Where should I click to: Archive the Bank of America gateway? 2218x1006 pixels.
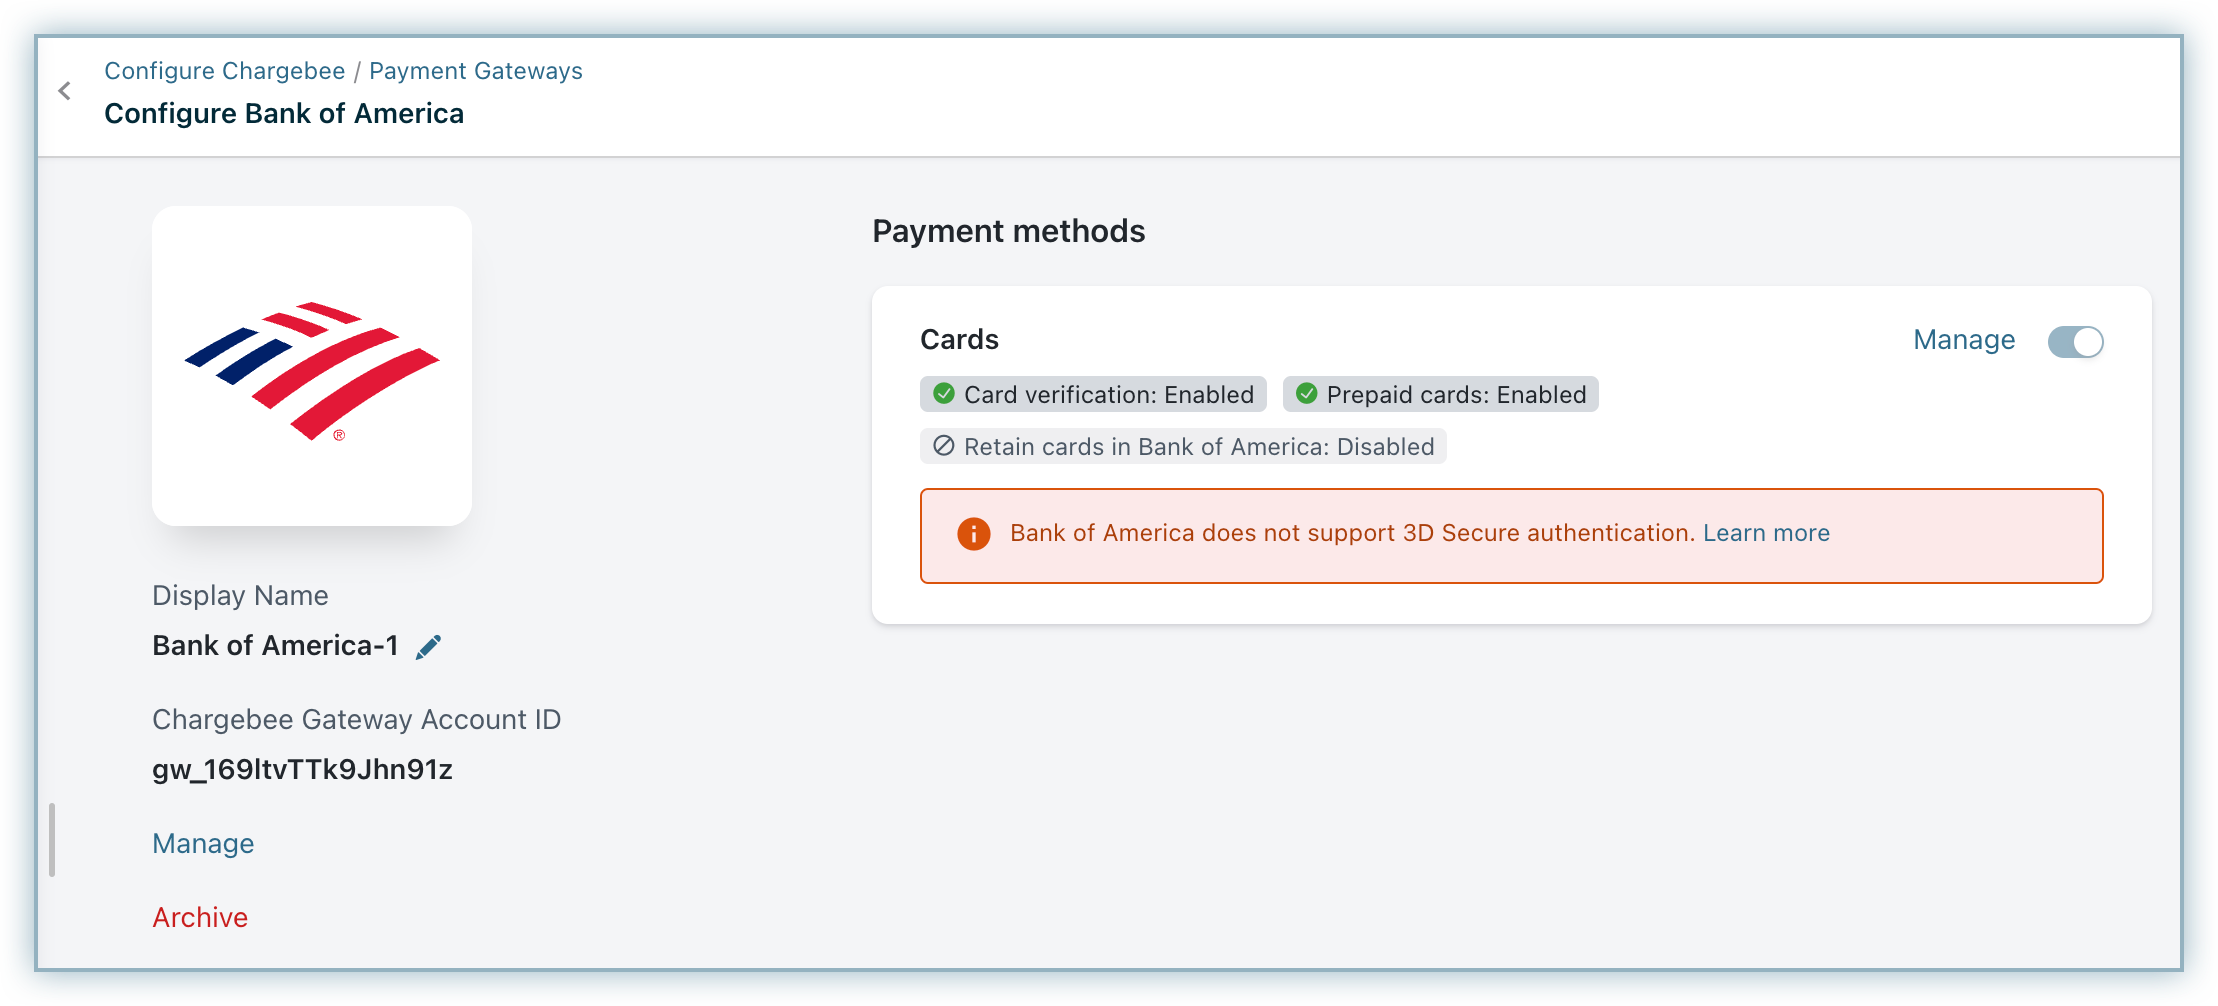[x=200, y=917]
